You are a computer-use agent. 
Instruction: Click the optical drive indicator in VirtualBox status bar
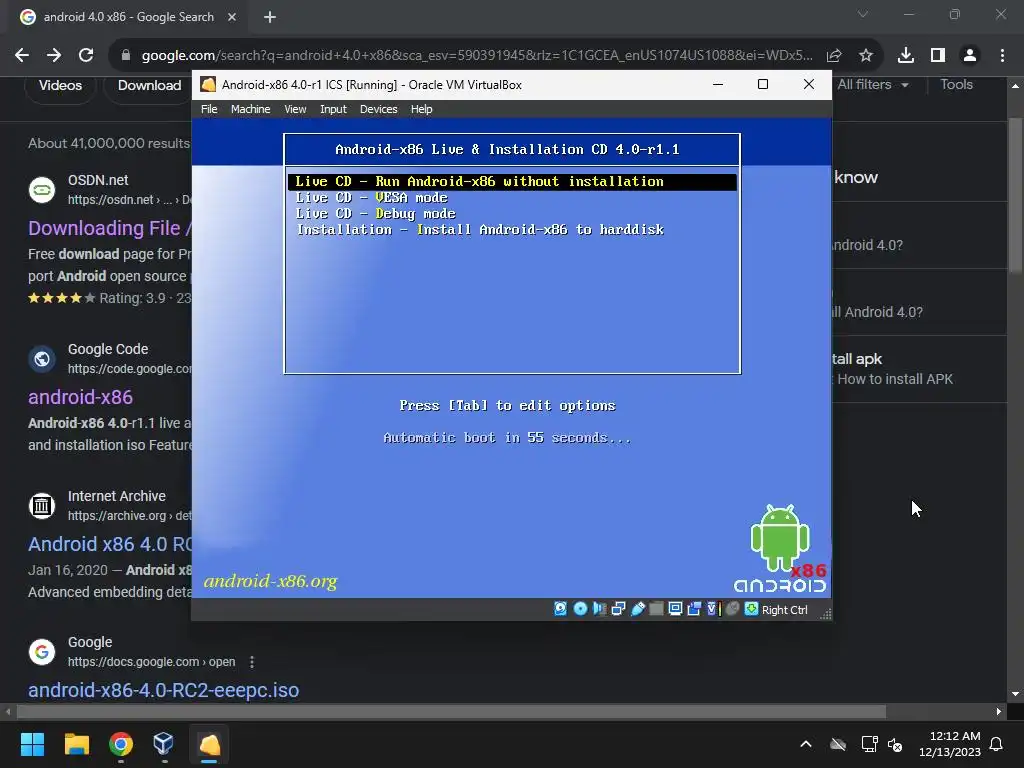580,609
